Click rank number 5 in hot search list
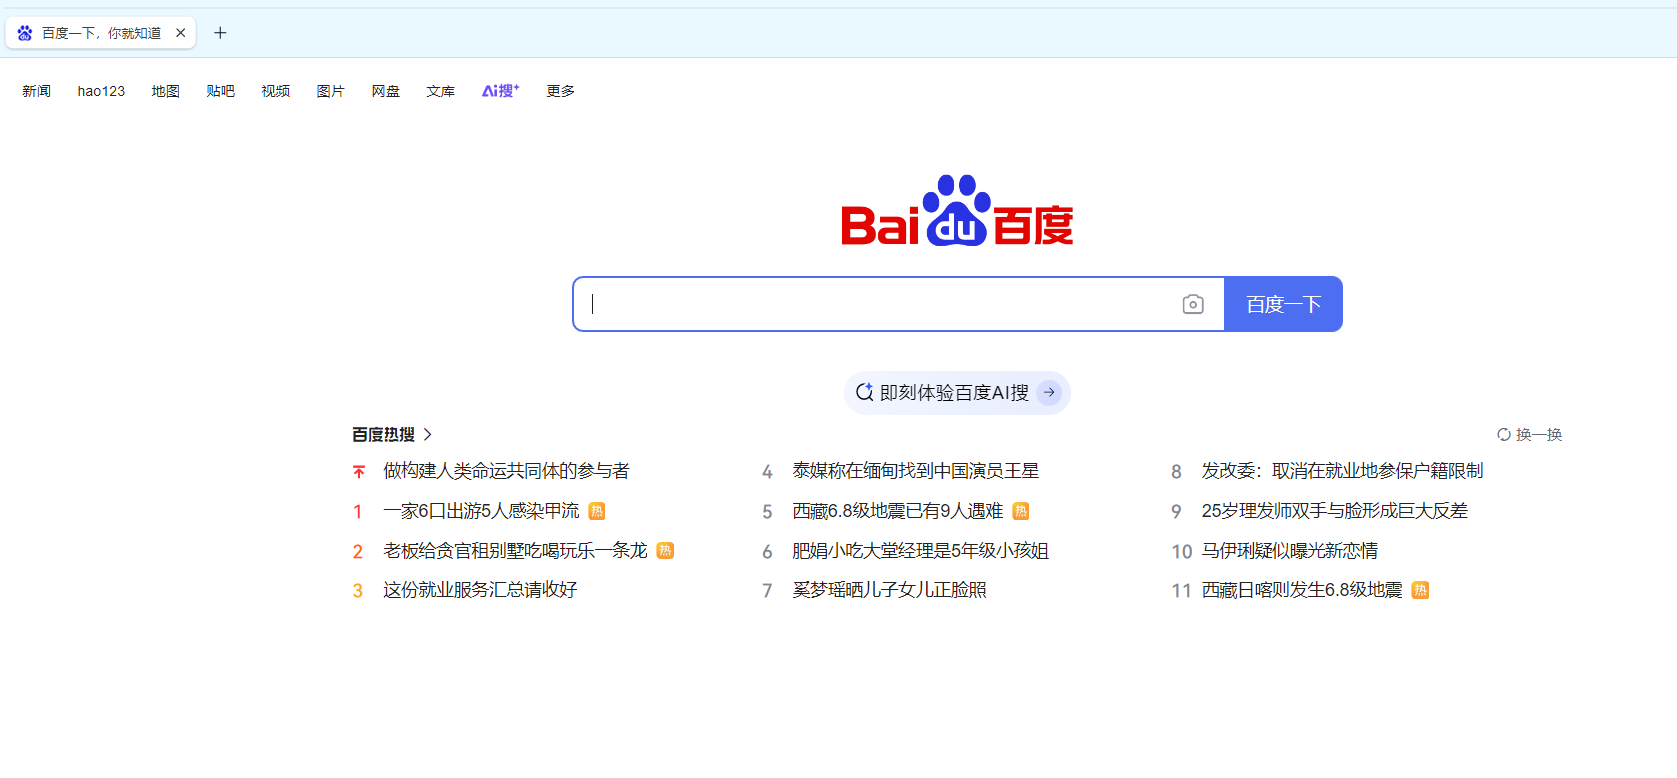Viewport: 1677px width, 778px height. tap(767, 512)
